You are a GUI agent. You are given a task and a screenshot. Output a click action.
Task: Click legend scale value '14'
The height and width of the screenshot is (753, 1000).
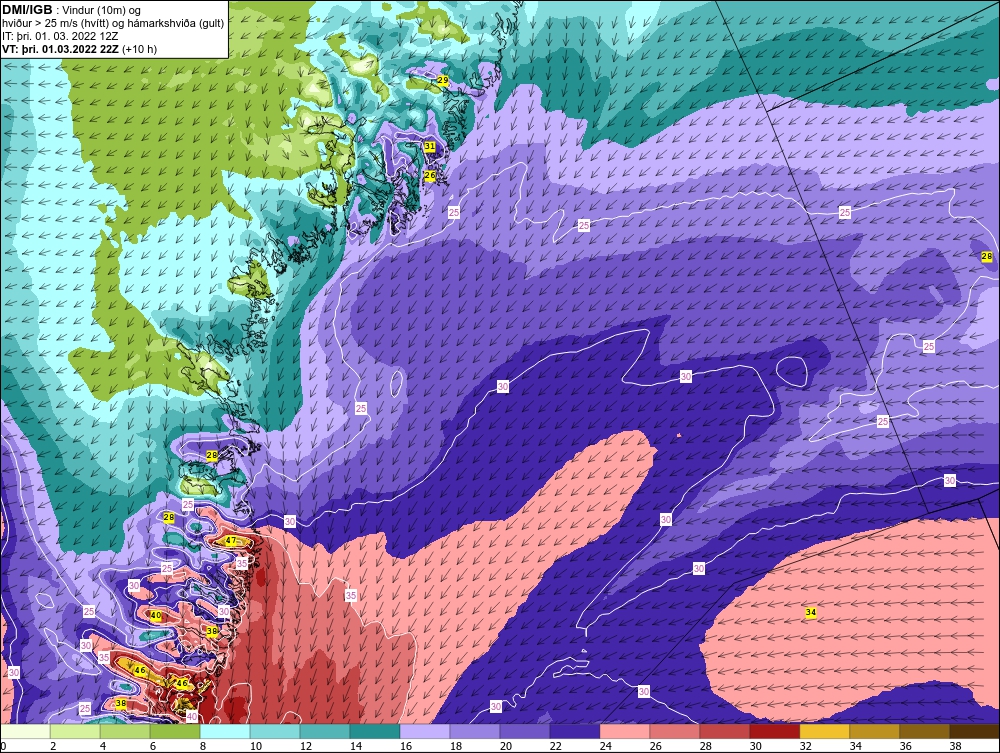pyautogui.click(x=356, y=747)
